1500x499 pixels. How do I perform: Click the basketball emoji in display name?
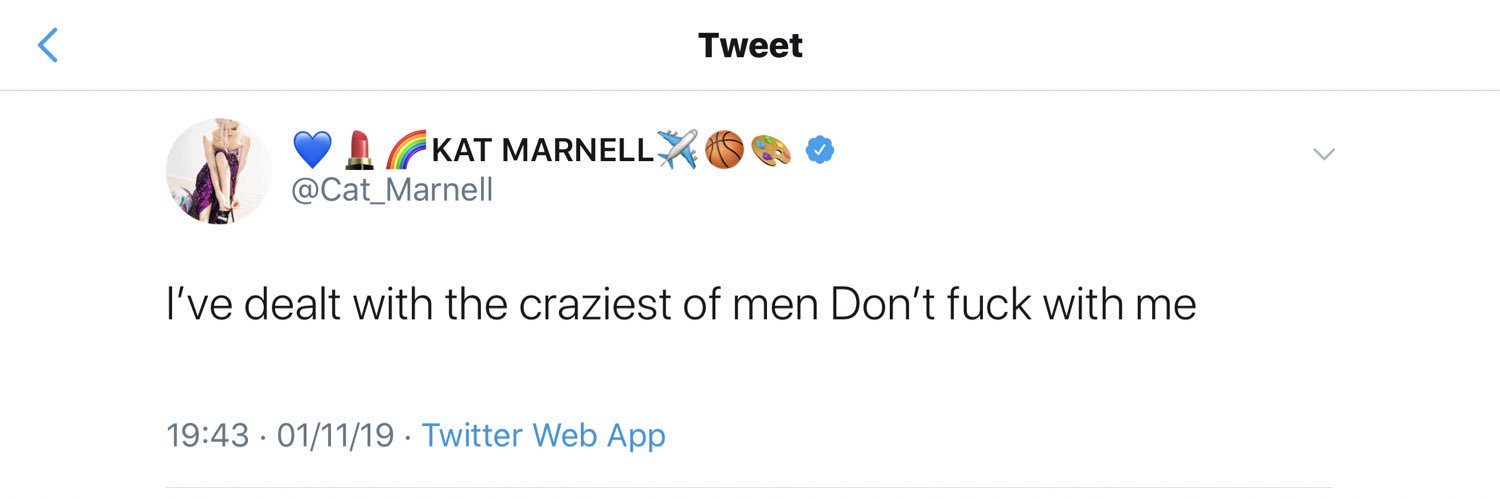coord(724,151)
